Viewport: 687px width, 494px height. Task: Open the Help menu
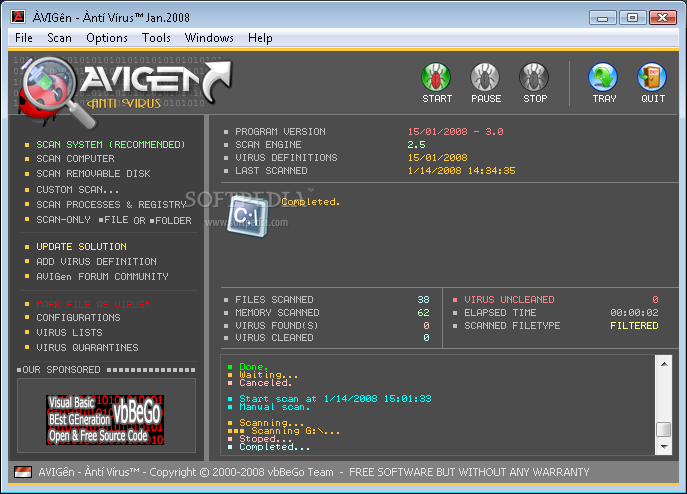point(260,38)
